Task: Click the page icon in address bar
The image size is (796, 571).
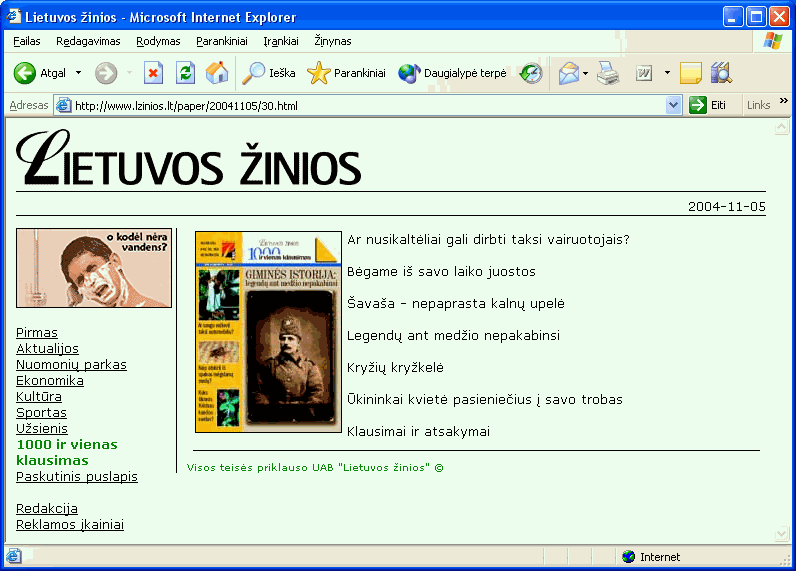Action: pos(63,106)
